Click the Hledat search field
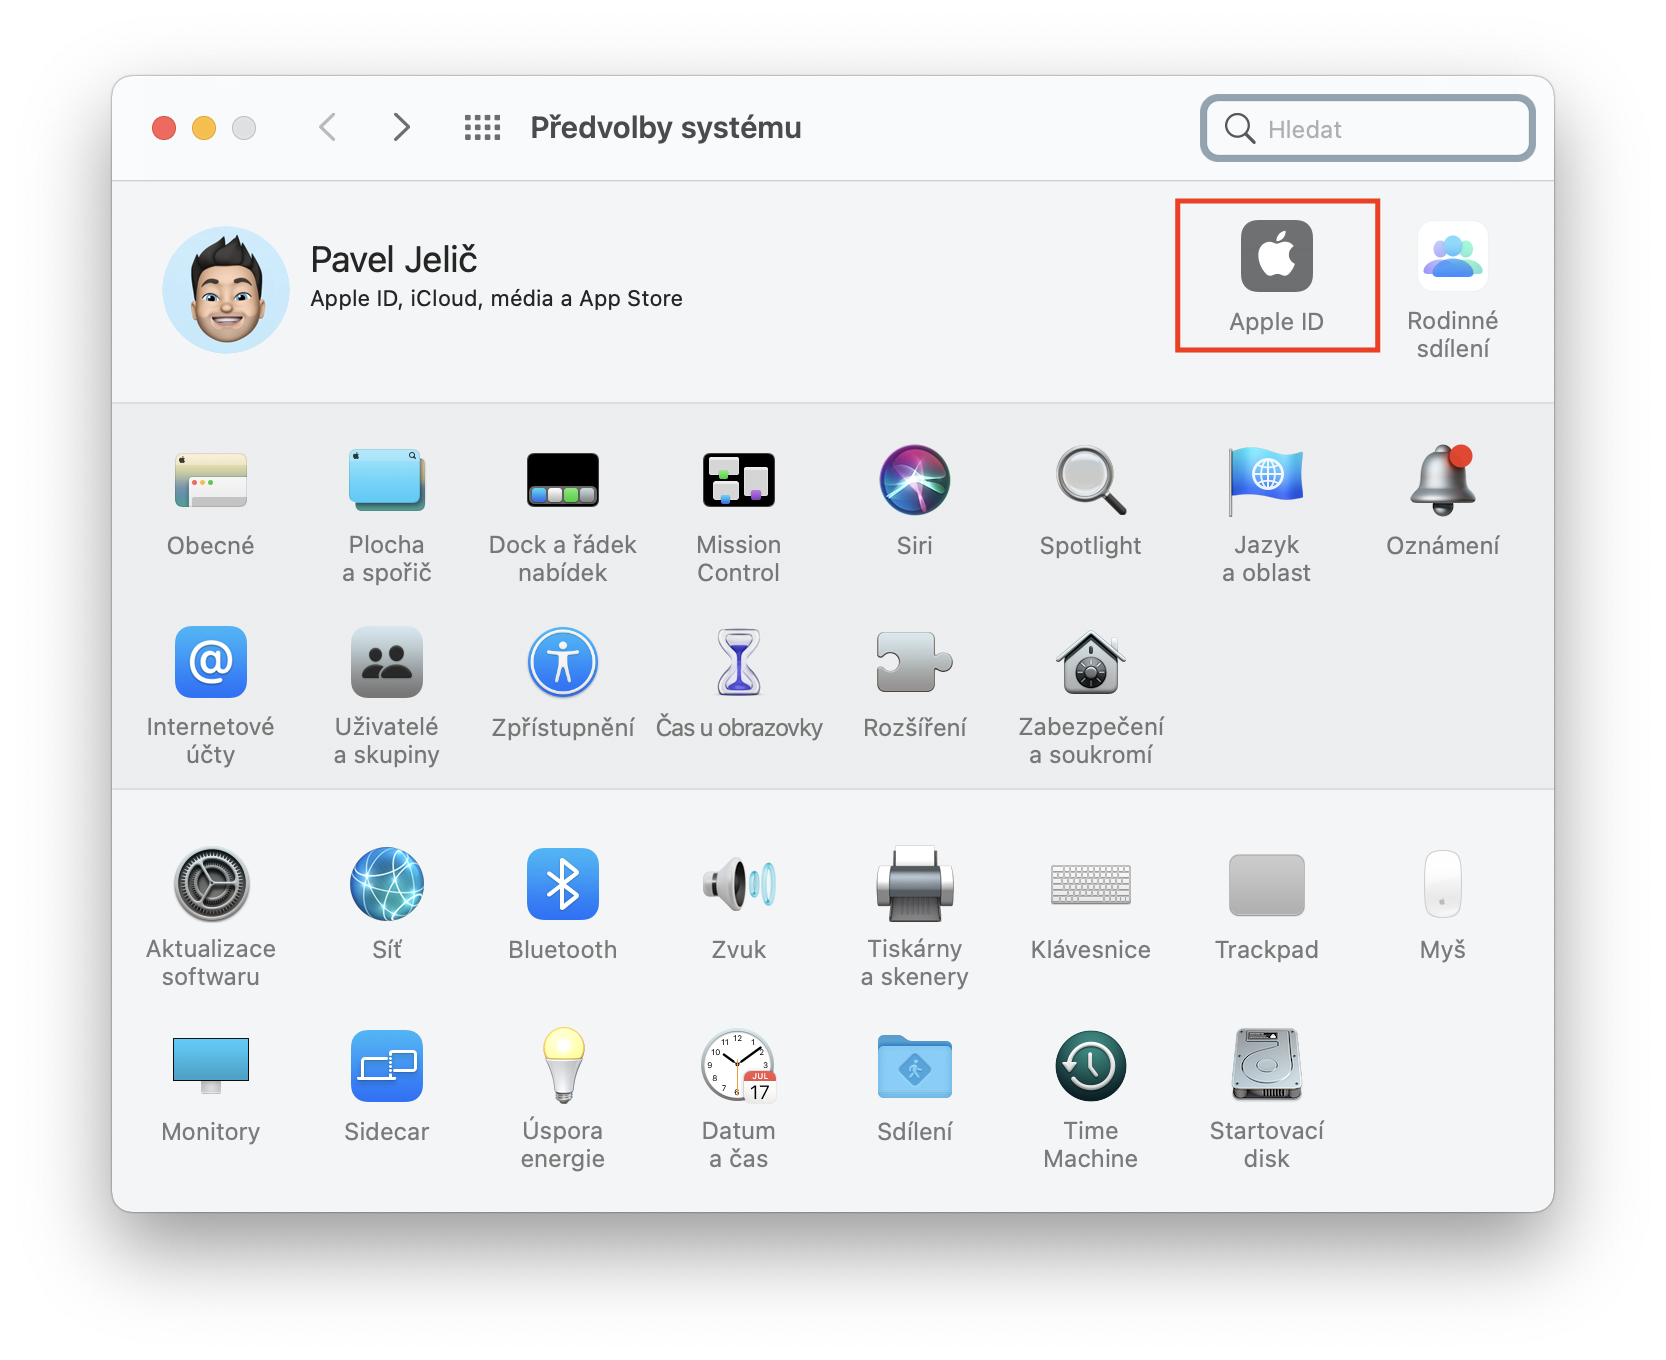 point(1367,128)
